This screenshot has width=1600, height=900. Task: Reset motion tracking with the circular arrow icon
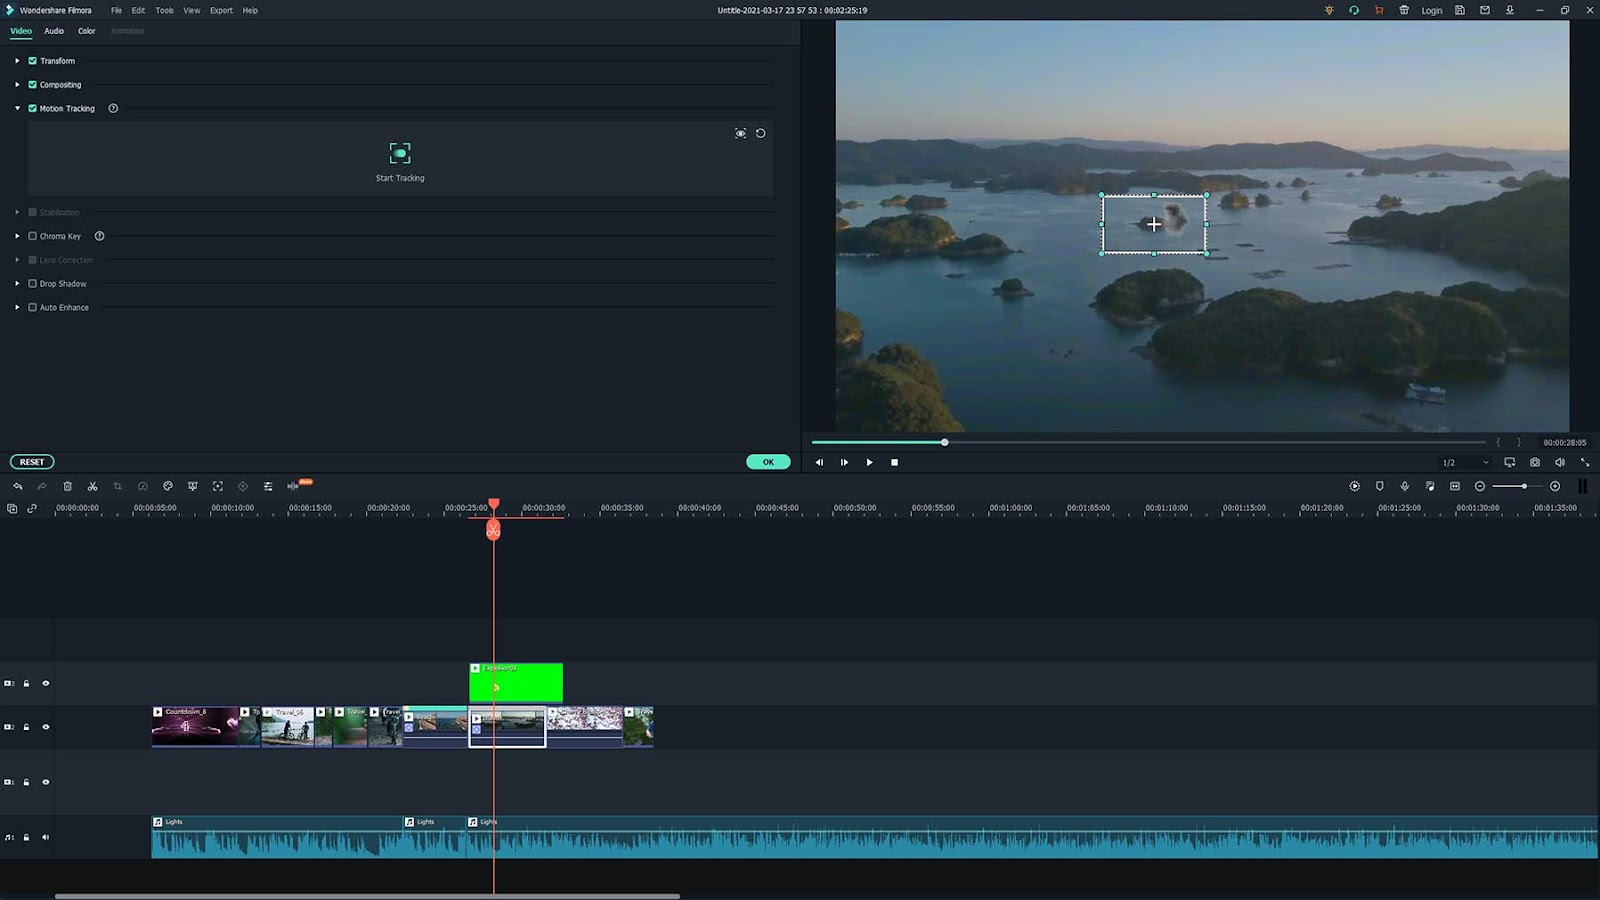(761, 133)
